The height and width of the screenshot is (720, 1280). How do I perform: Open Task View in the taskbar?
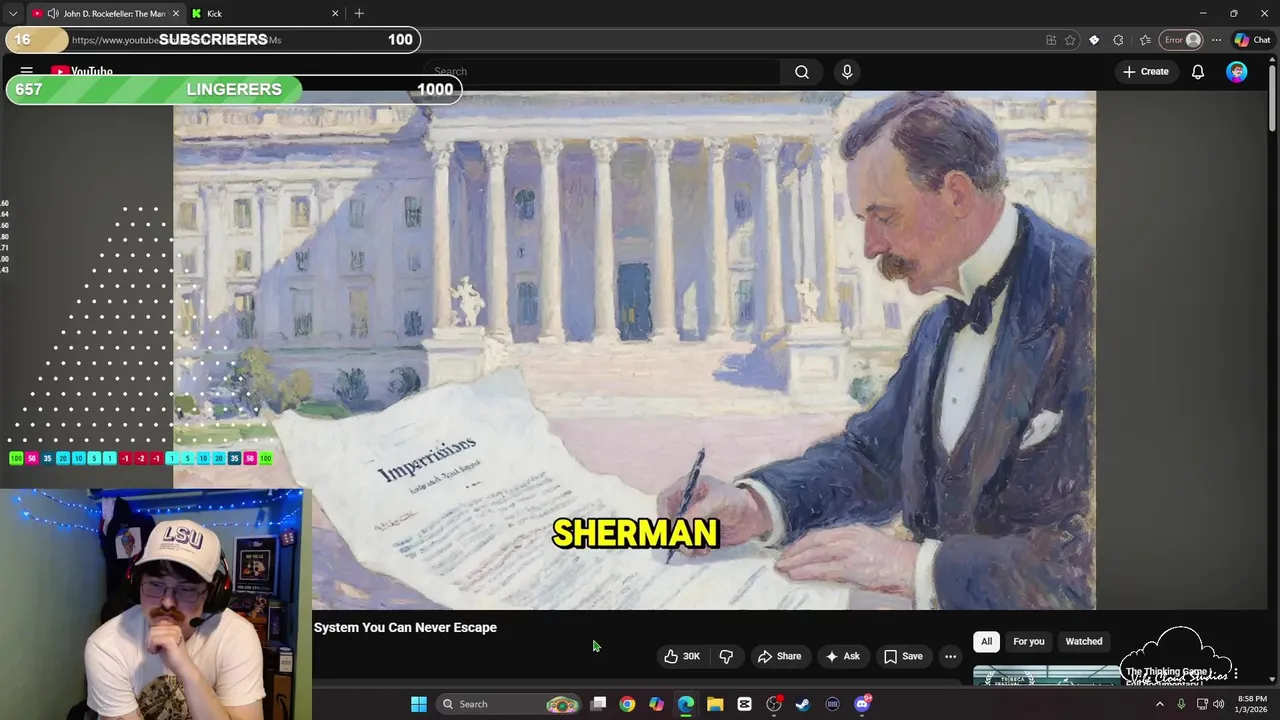(x=598, y=704)
